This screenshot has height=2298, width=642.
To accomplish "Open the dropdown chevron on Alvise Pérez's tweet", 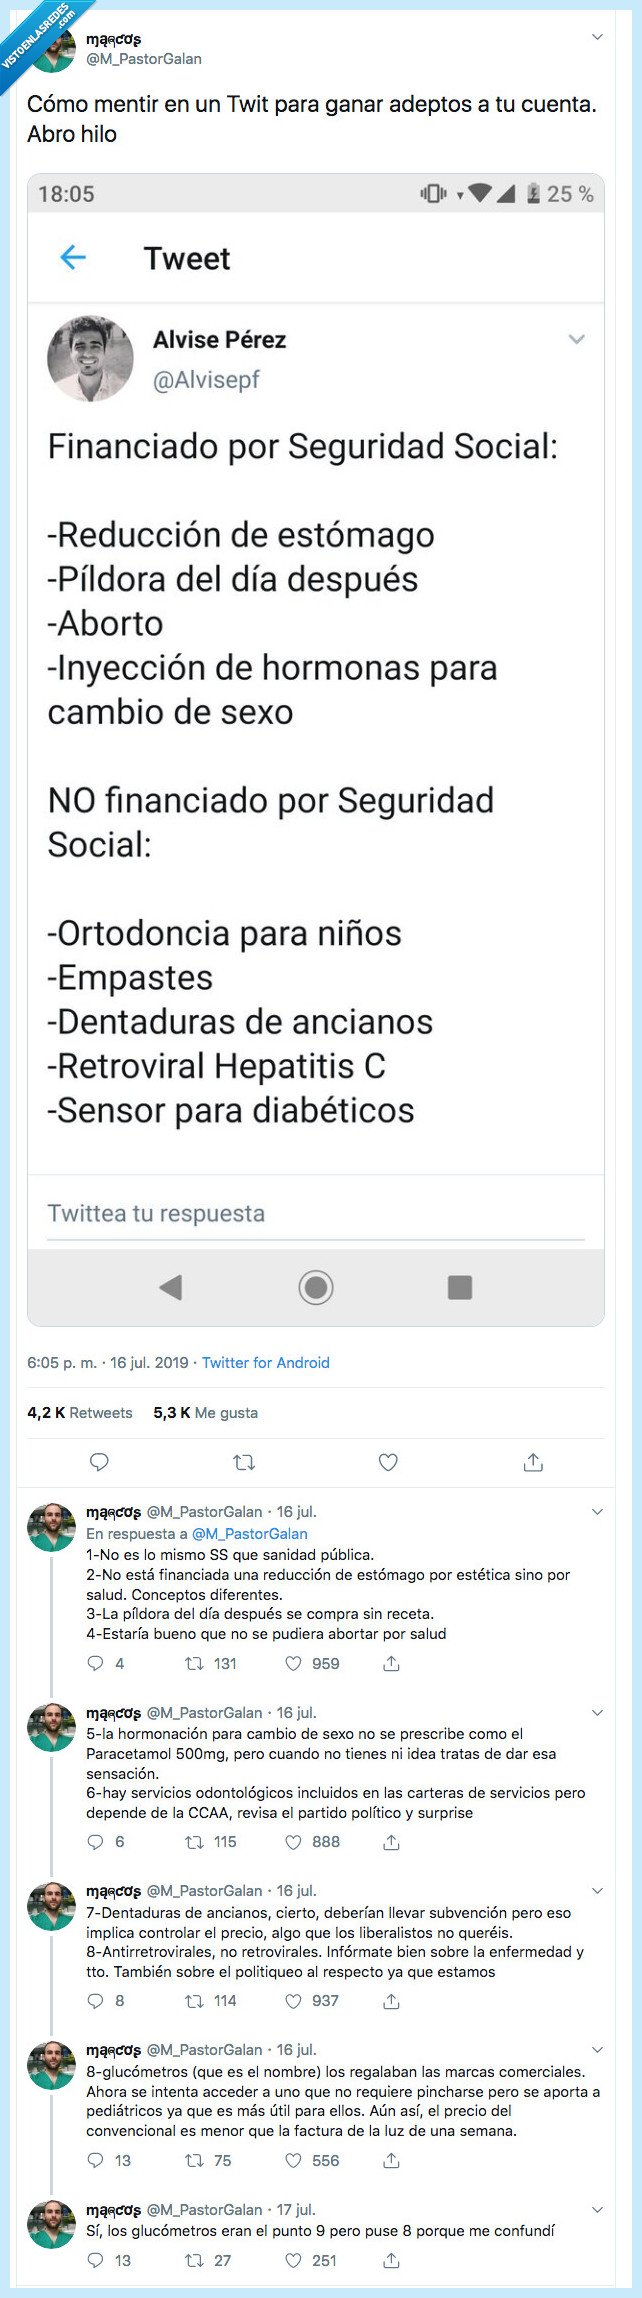I will (x=577, y=338).
